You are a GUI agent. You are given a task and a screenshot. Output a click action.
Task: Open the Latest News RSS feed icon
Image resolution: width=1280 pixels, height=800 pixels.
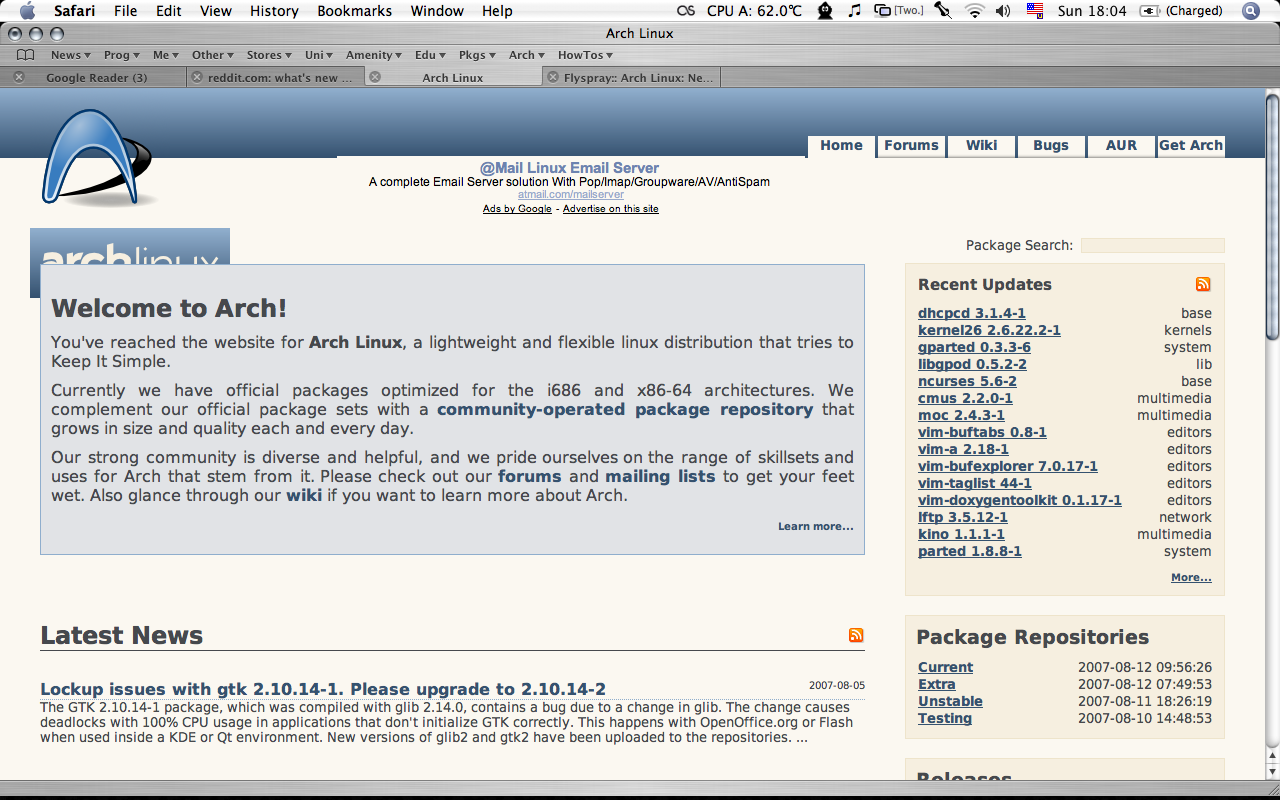click(x=856, y=635)
